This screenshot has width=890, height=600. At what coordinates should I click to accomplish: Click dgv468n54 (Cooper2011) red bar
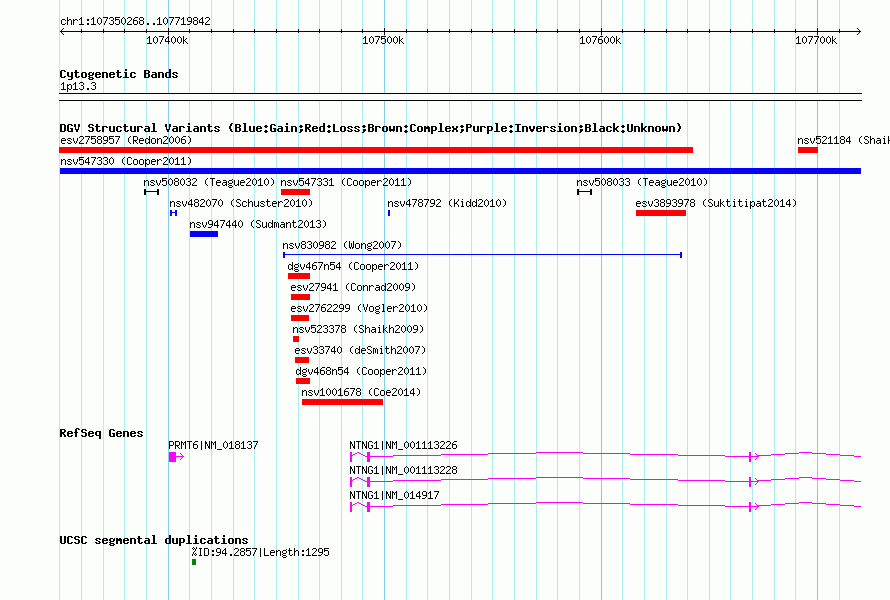click(x=303, y=381)
